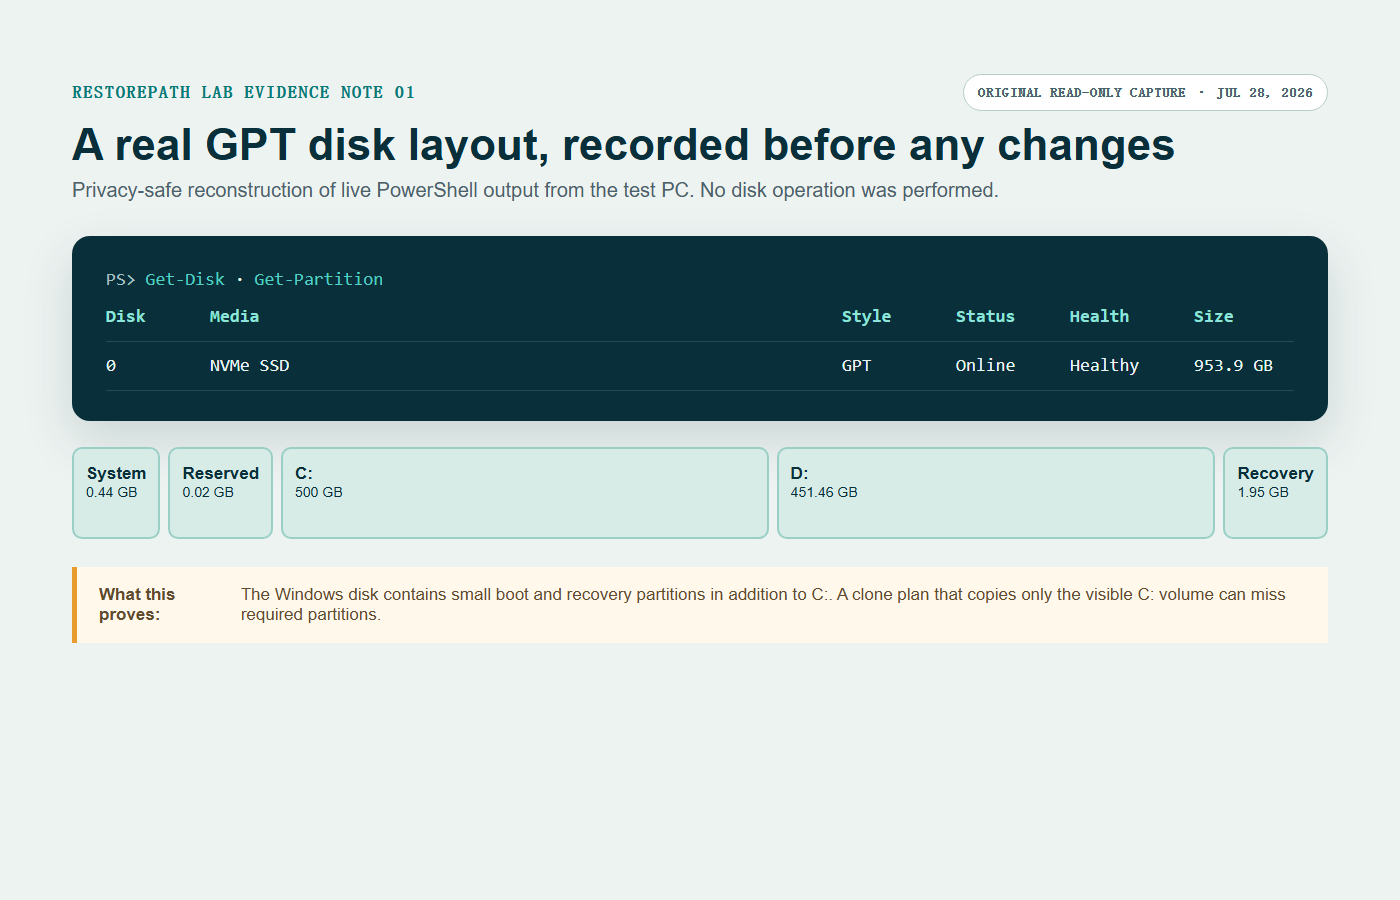The width and height of the screenshot is (1400, 900).
Task: Click the D: 451.46 GB partition block
Action: 996,493
